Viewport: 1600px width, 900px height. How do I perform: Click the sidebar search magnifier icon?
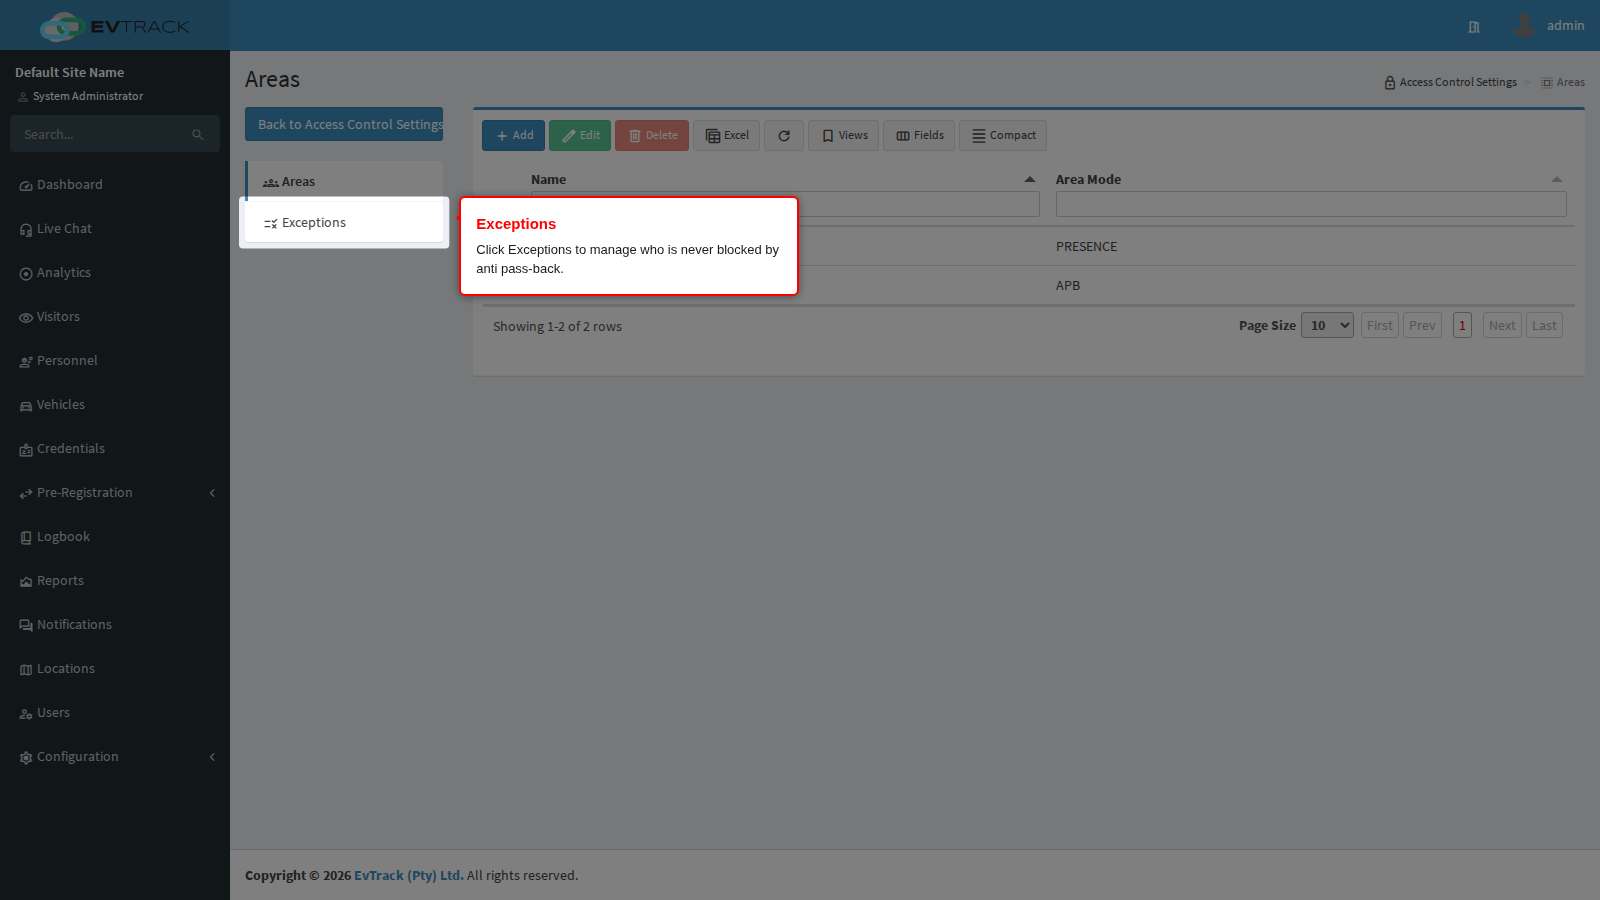tap(198, 134)
